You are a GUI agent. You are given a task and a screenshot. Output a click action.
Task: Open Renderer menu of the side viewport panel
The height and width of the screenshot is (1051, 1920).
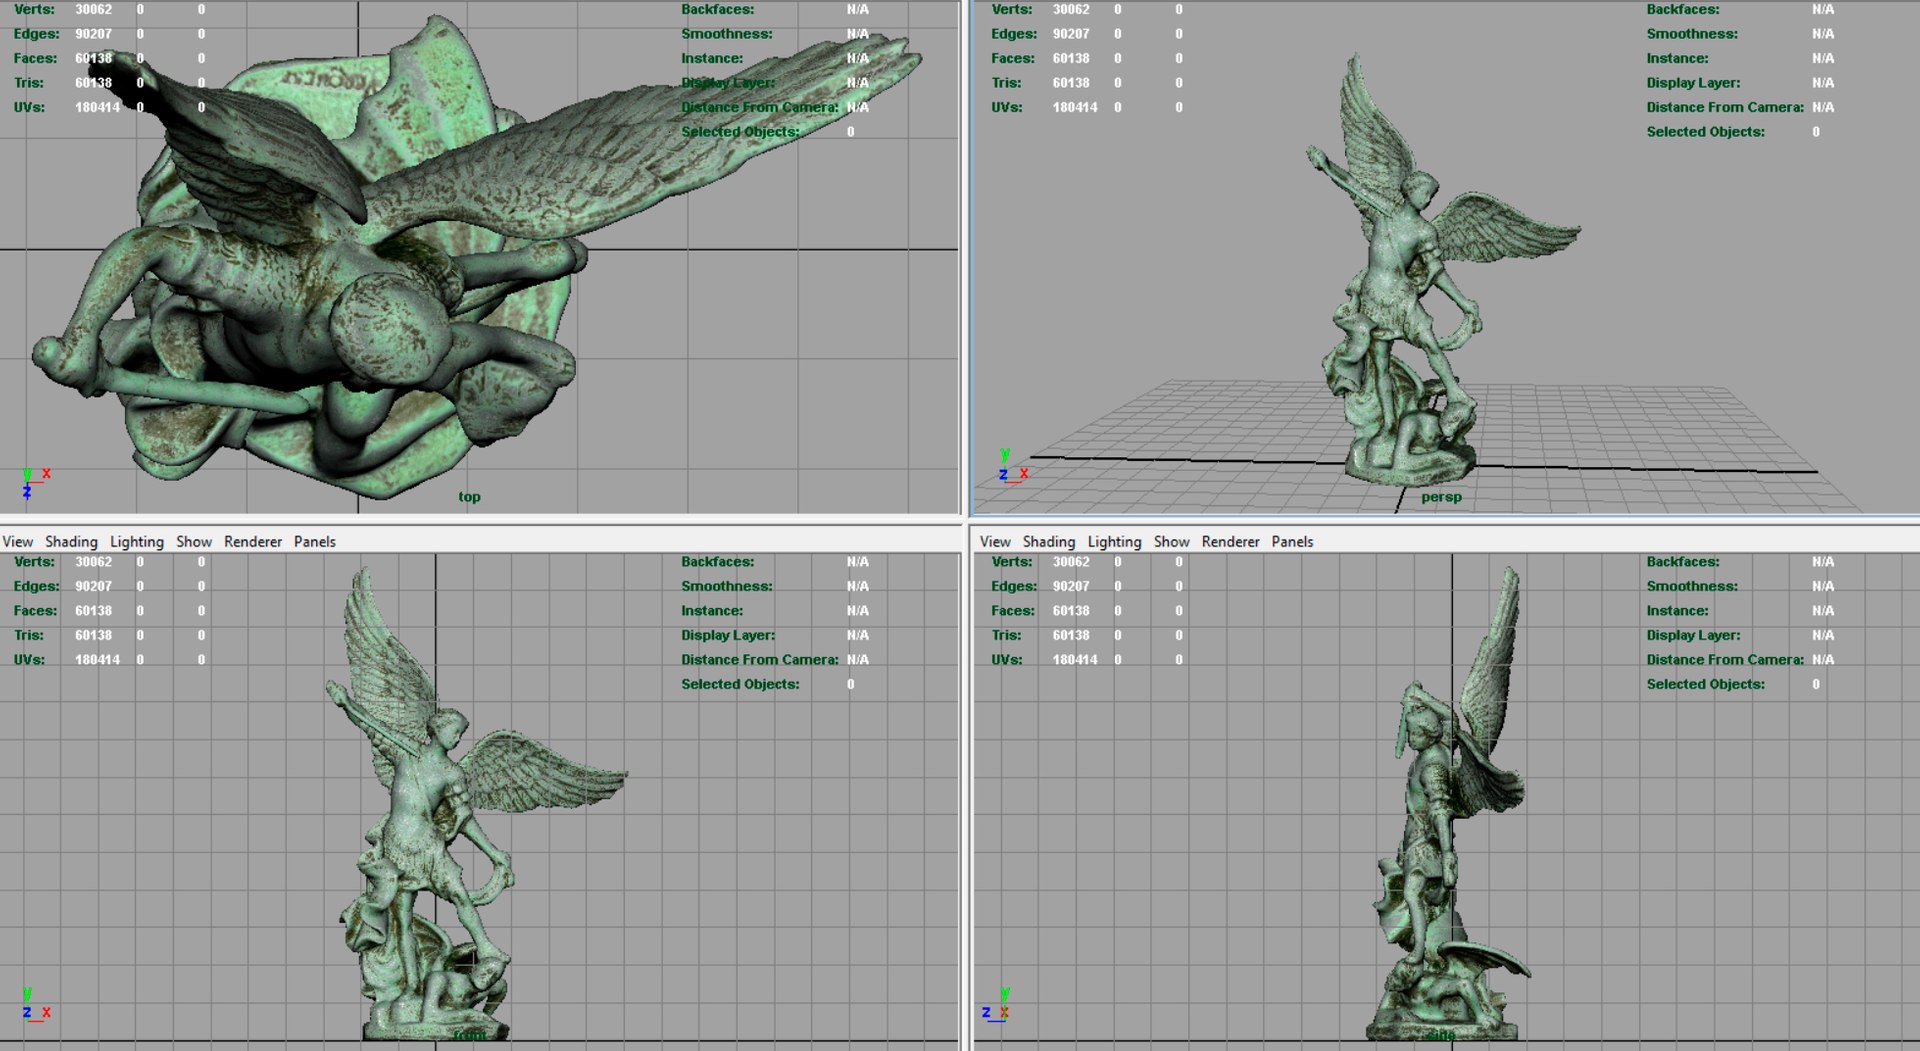[1231, 541]
